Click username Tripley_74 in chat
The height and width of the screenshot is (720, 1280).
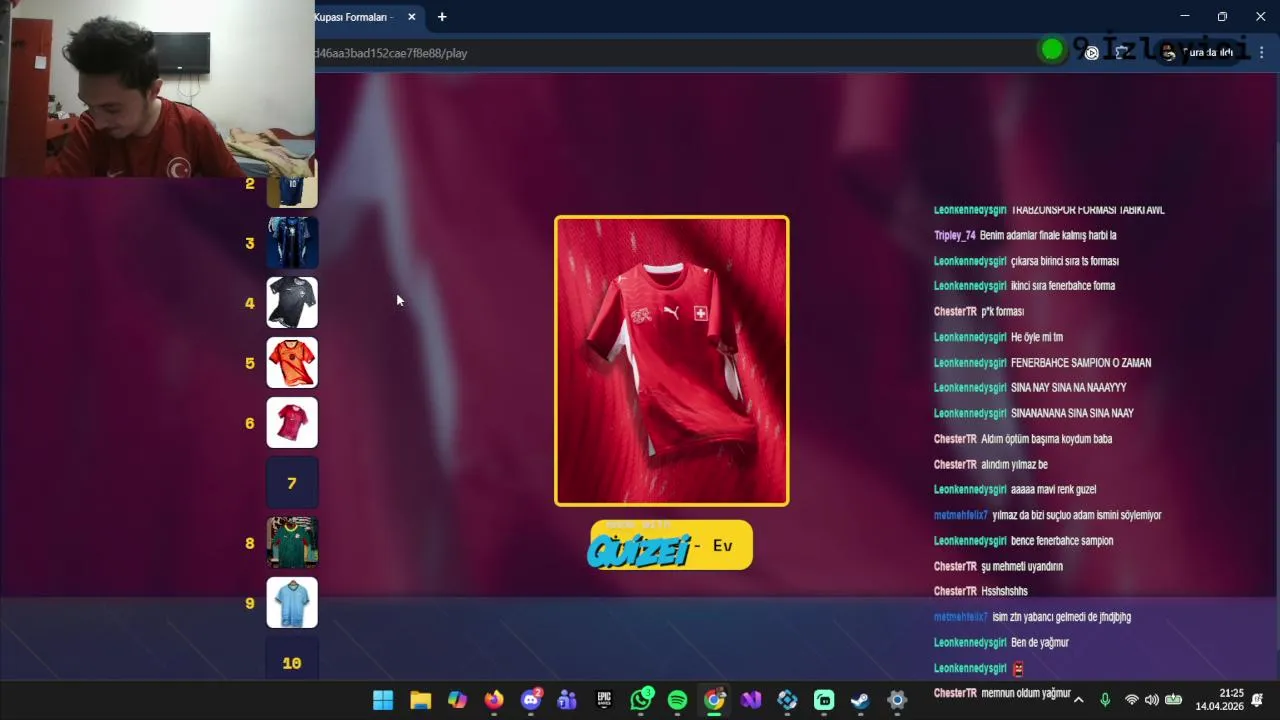coord(954,236)
